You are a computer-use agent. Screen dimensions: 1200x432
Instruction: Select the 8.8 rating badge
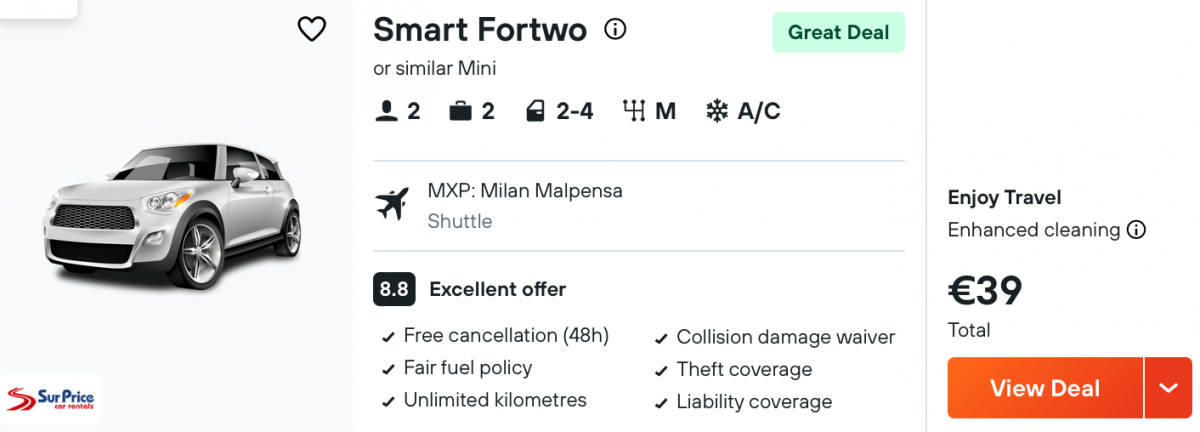pyautogui.click(x=394, y=290)
